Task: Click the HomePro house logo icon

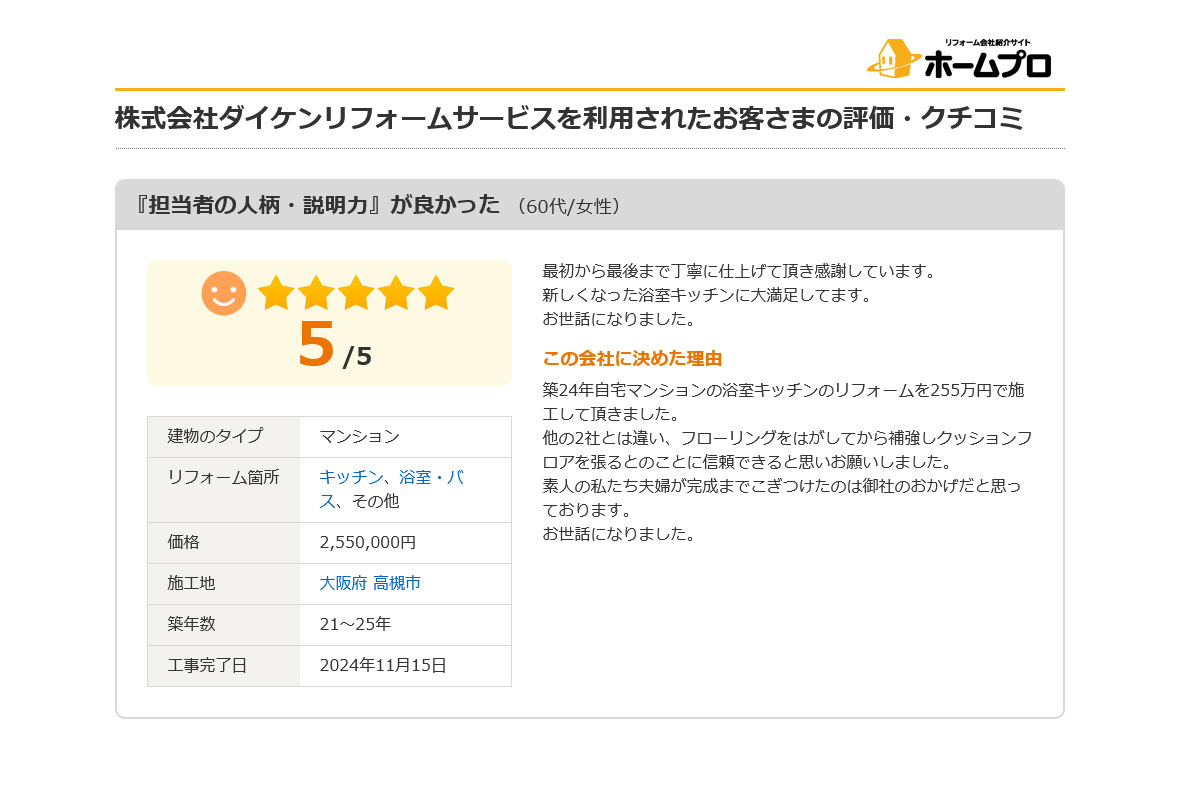Action: (893, 59)
